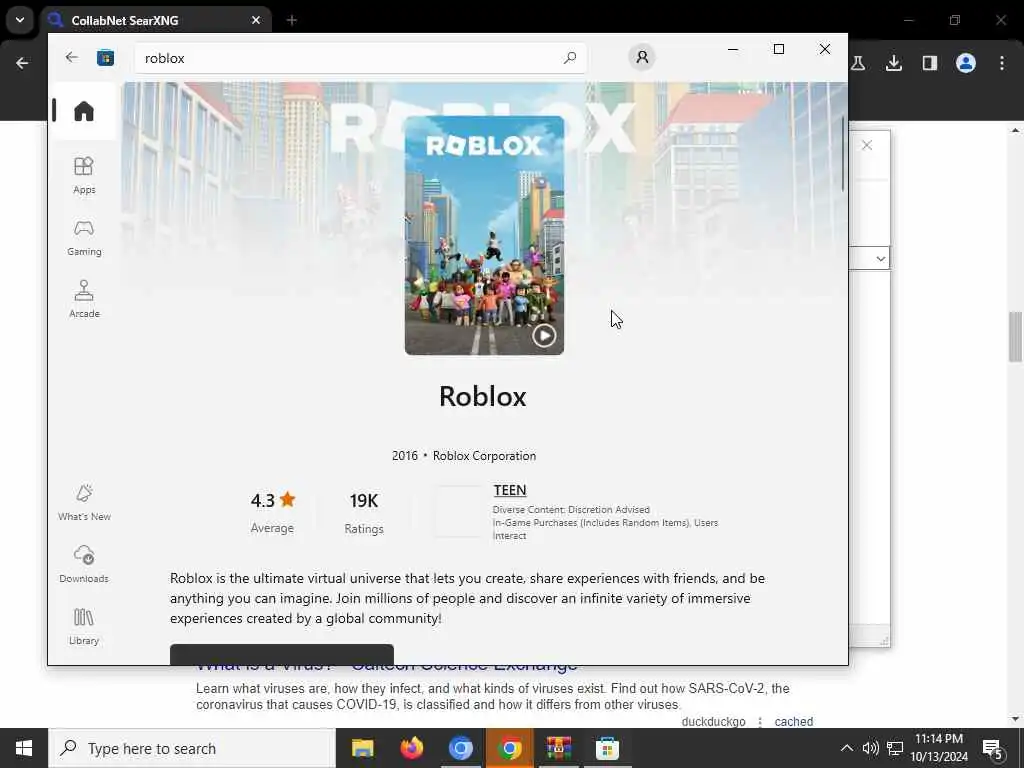The image size is (1024, 768).
Task: Open Chrome downloads icon
Action: click(x=893, y=63)
